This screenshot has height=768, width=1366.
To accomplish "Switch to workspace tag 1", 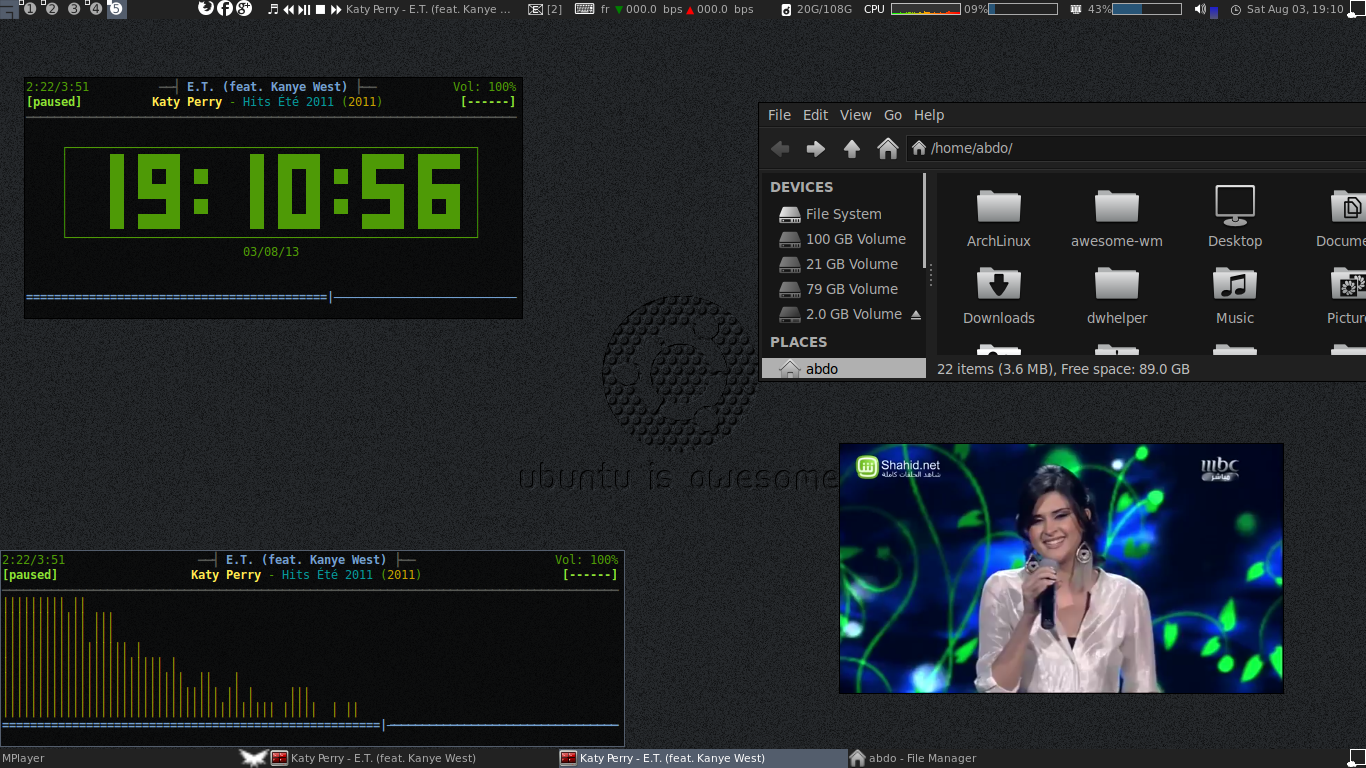I will [29, 9].
